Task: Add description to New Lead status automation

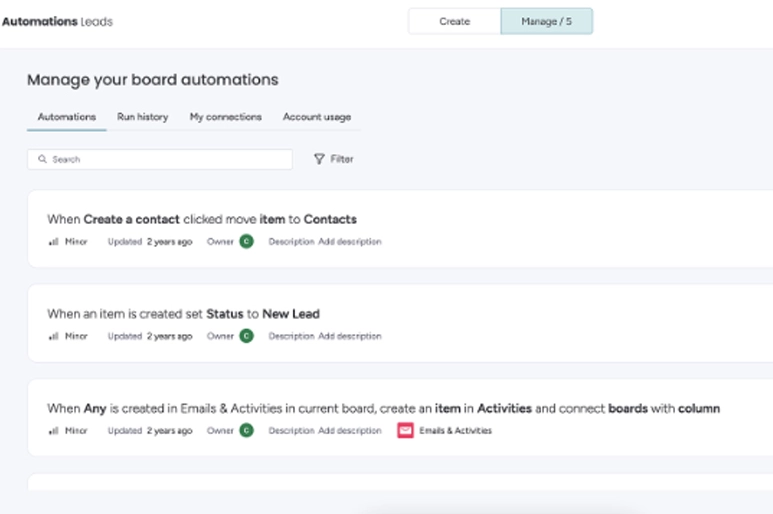Action: [x=349, y=336]
